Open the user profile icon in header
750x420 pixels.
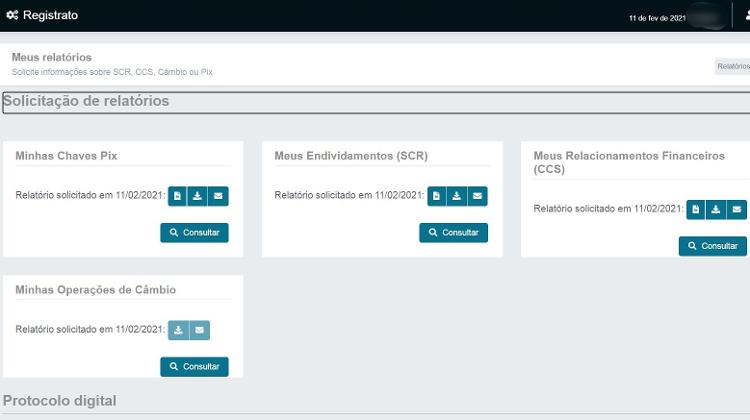[744, 17]
